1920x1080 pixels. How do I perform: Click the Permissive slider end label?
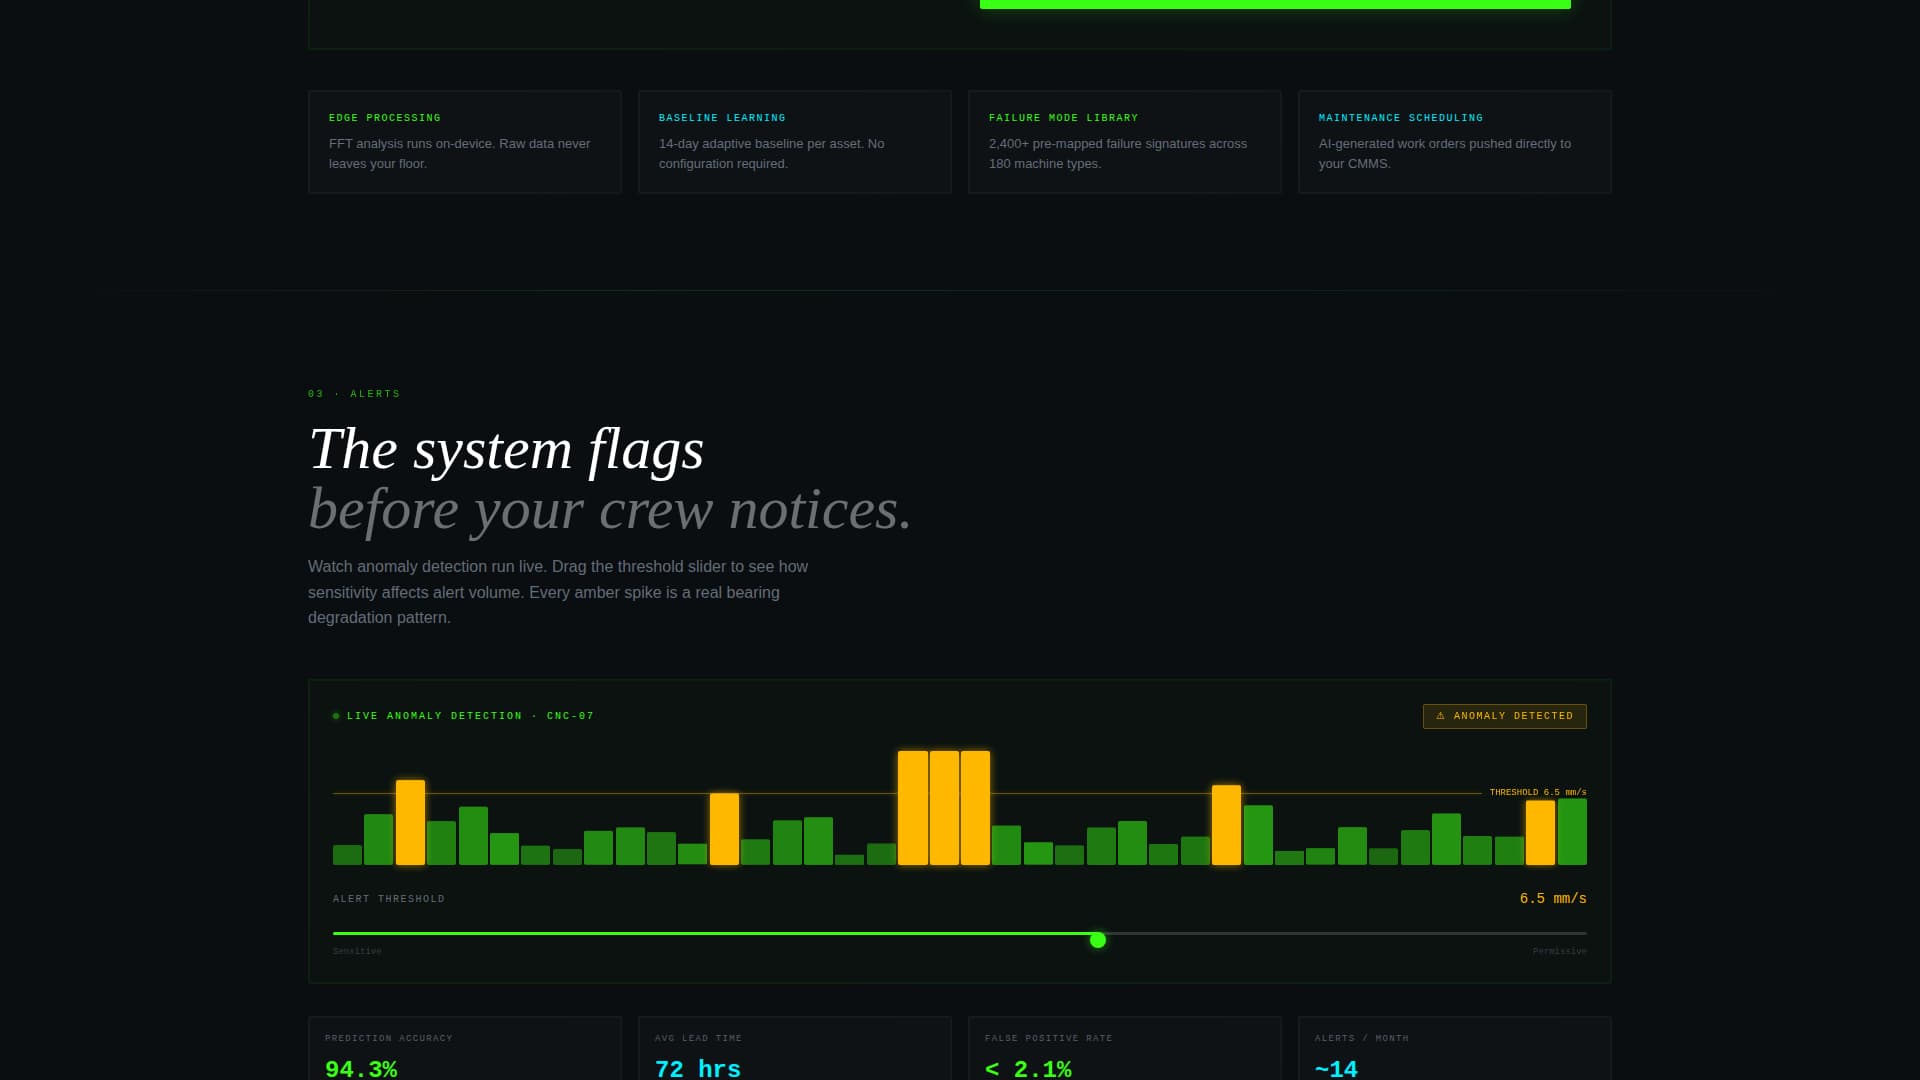1559,951
